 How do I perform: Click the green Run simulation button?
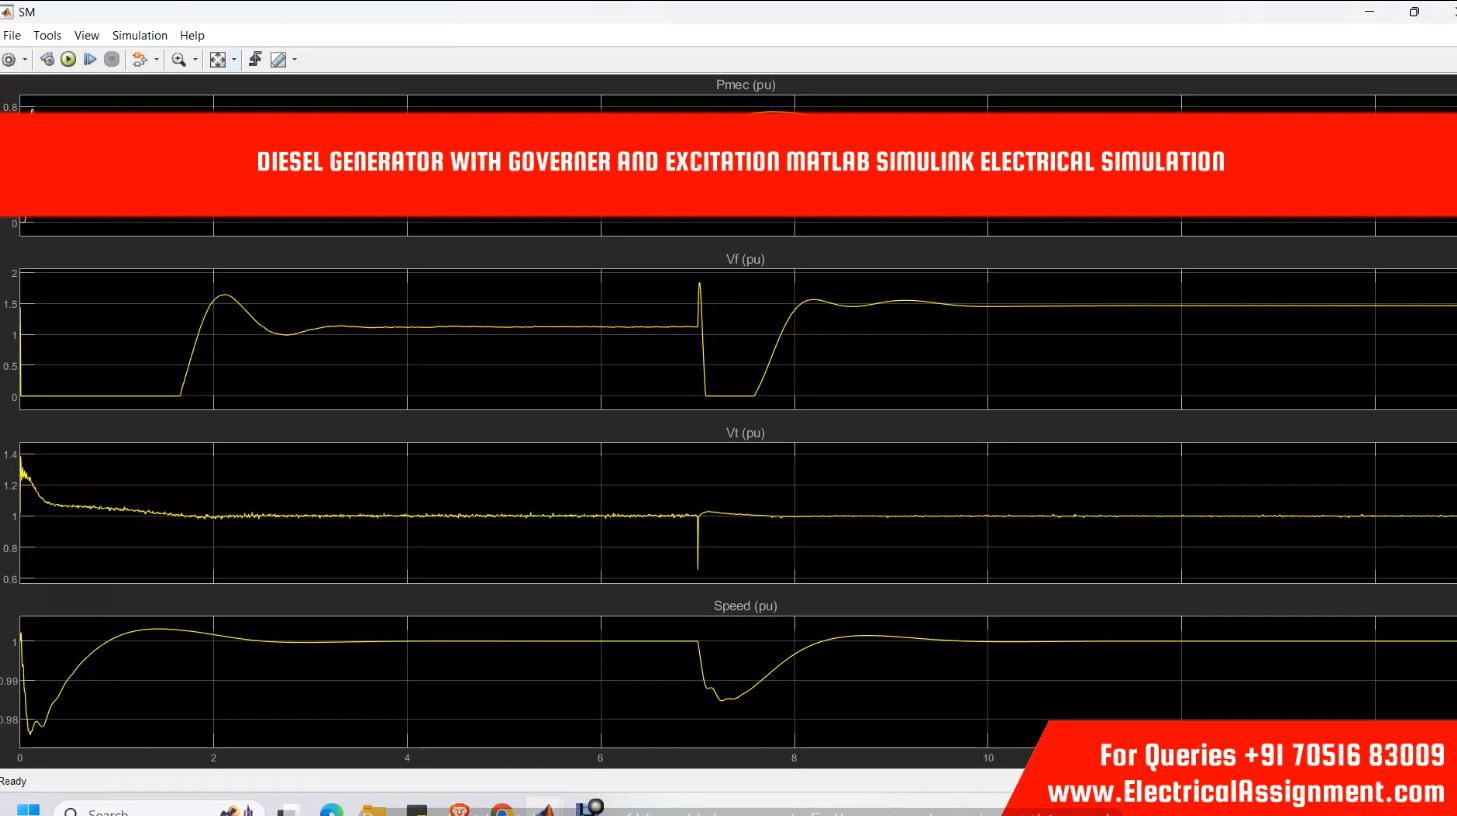coord(68,60)
